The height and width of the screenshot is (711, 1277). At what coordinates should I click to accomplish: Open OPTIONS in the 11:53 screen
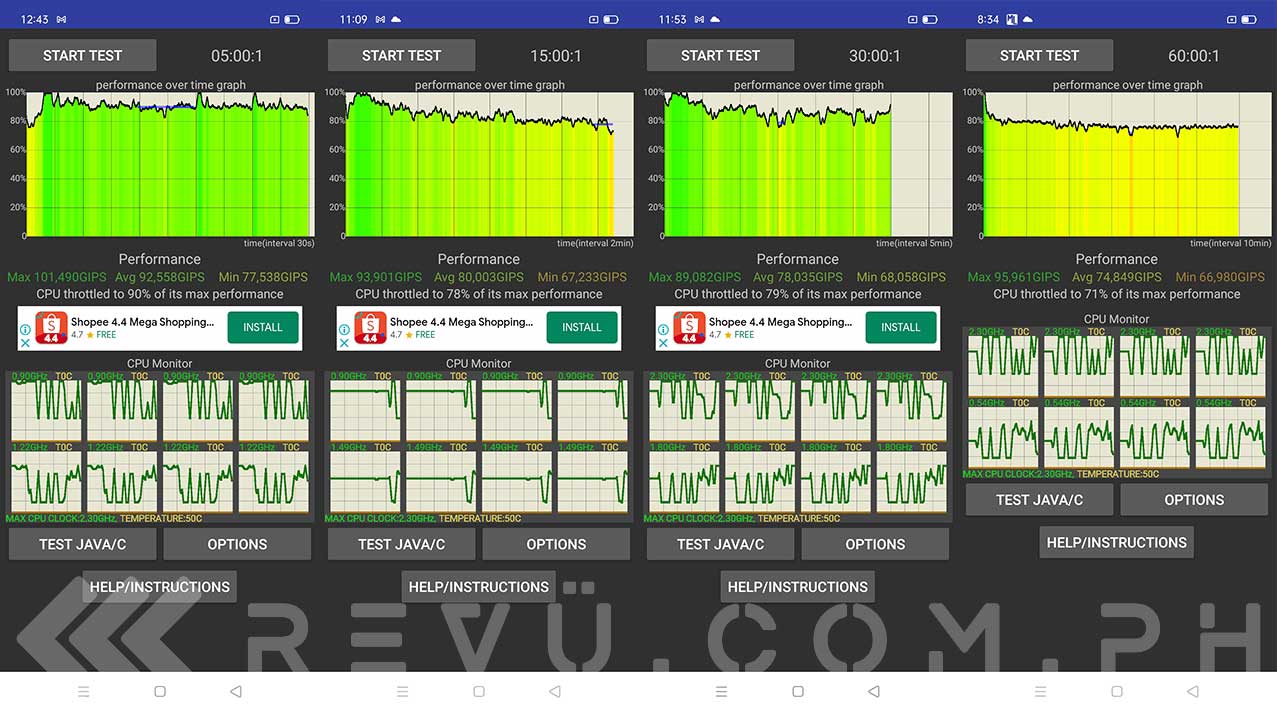pyautogui.click(x=875, y=544)
